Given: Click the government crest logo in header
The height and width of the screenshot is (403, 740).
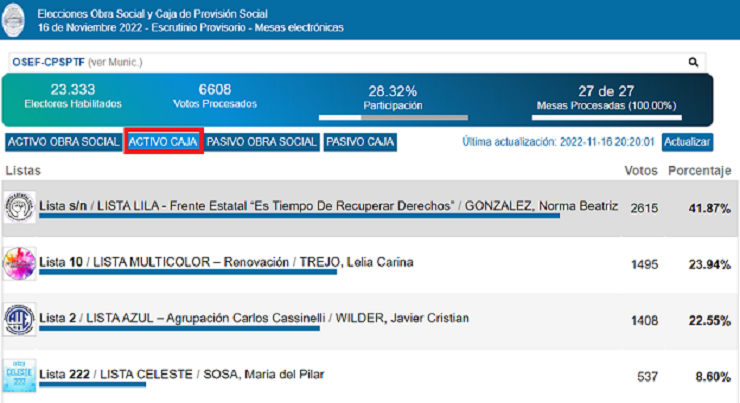Looking at the screenshot, I should [17, 20].
